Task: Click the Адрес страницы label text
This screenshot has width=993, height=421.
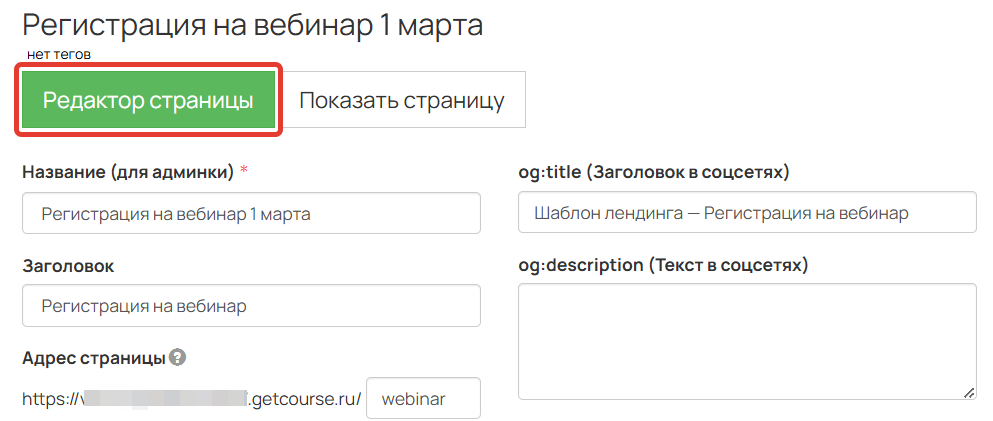Action: pyautogui.click(x=94, y=358)
